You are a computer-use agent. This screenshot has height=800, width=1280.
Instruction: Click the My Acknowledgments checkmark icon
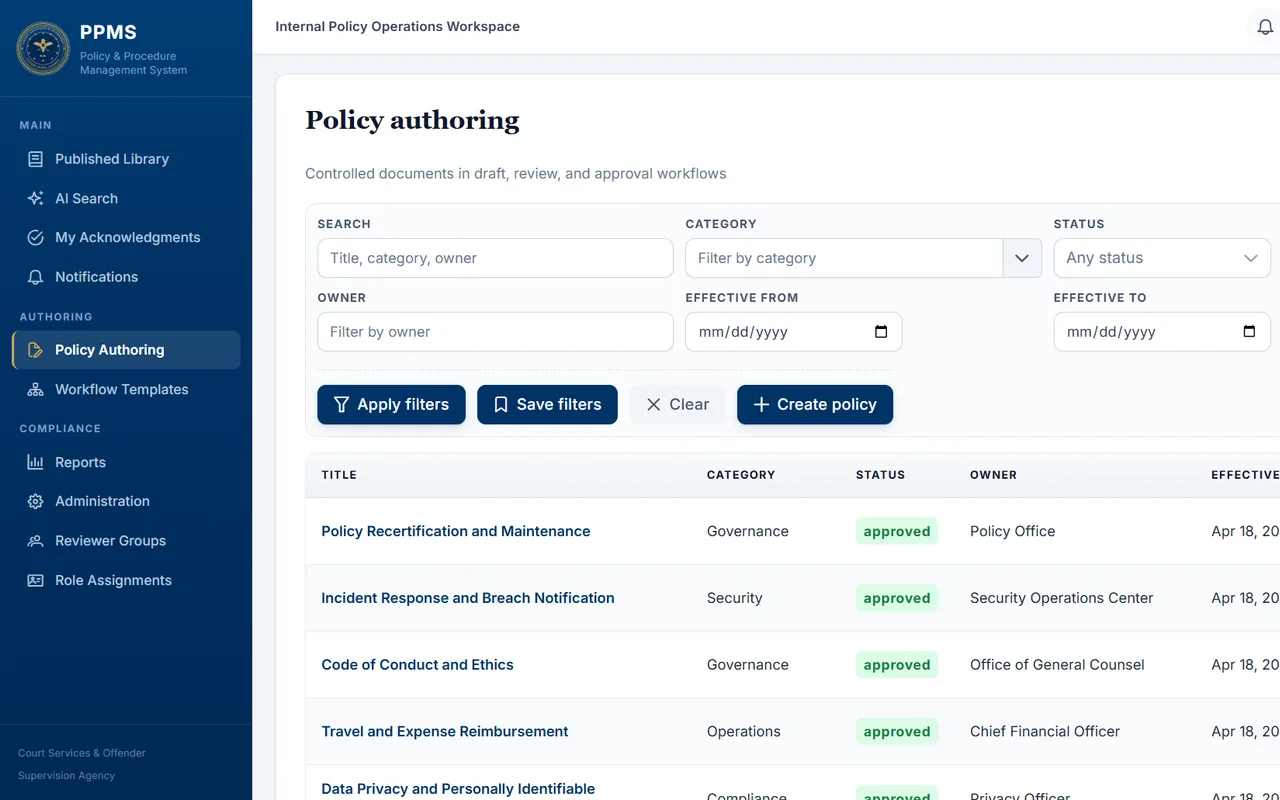point(35,237)
